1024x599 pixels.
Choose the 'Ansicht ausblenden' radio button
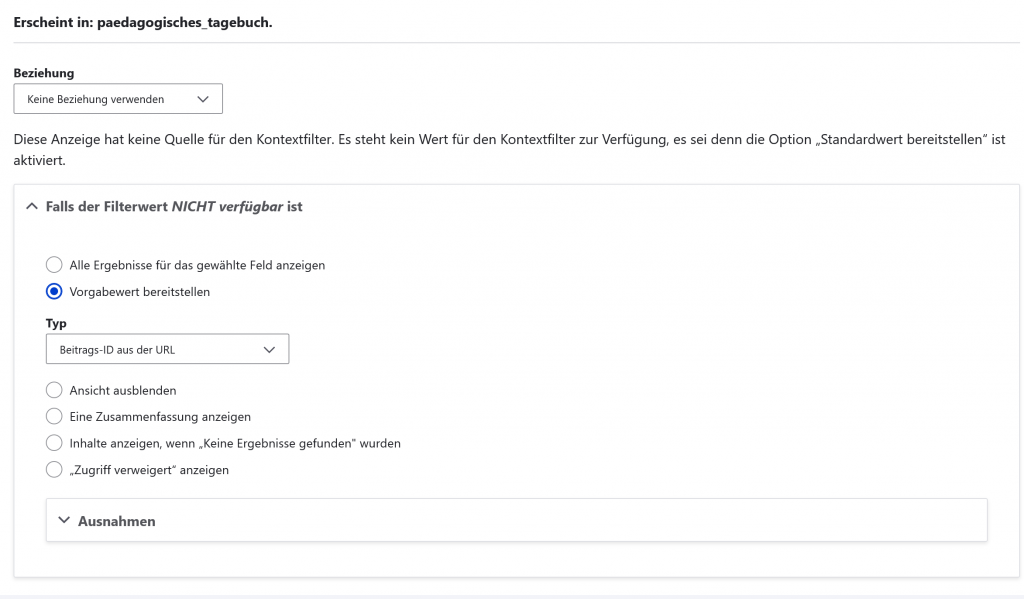pos(54,390)
